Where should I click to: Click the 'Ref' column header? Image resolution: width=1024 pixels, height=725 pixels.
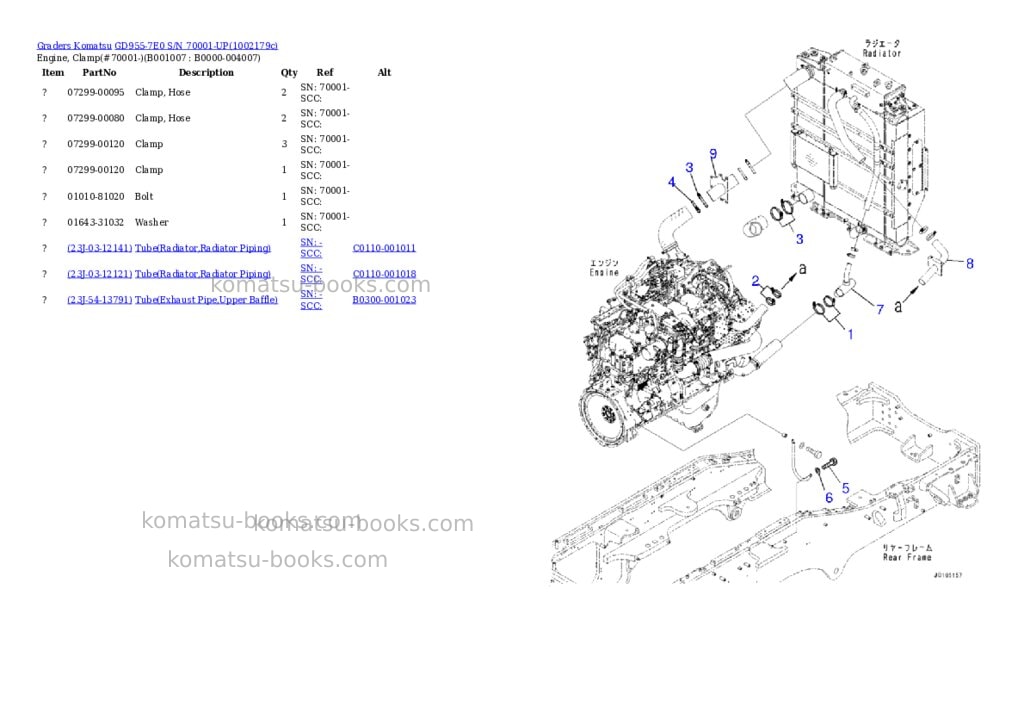tap(325, 72)
